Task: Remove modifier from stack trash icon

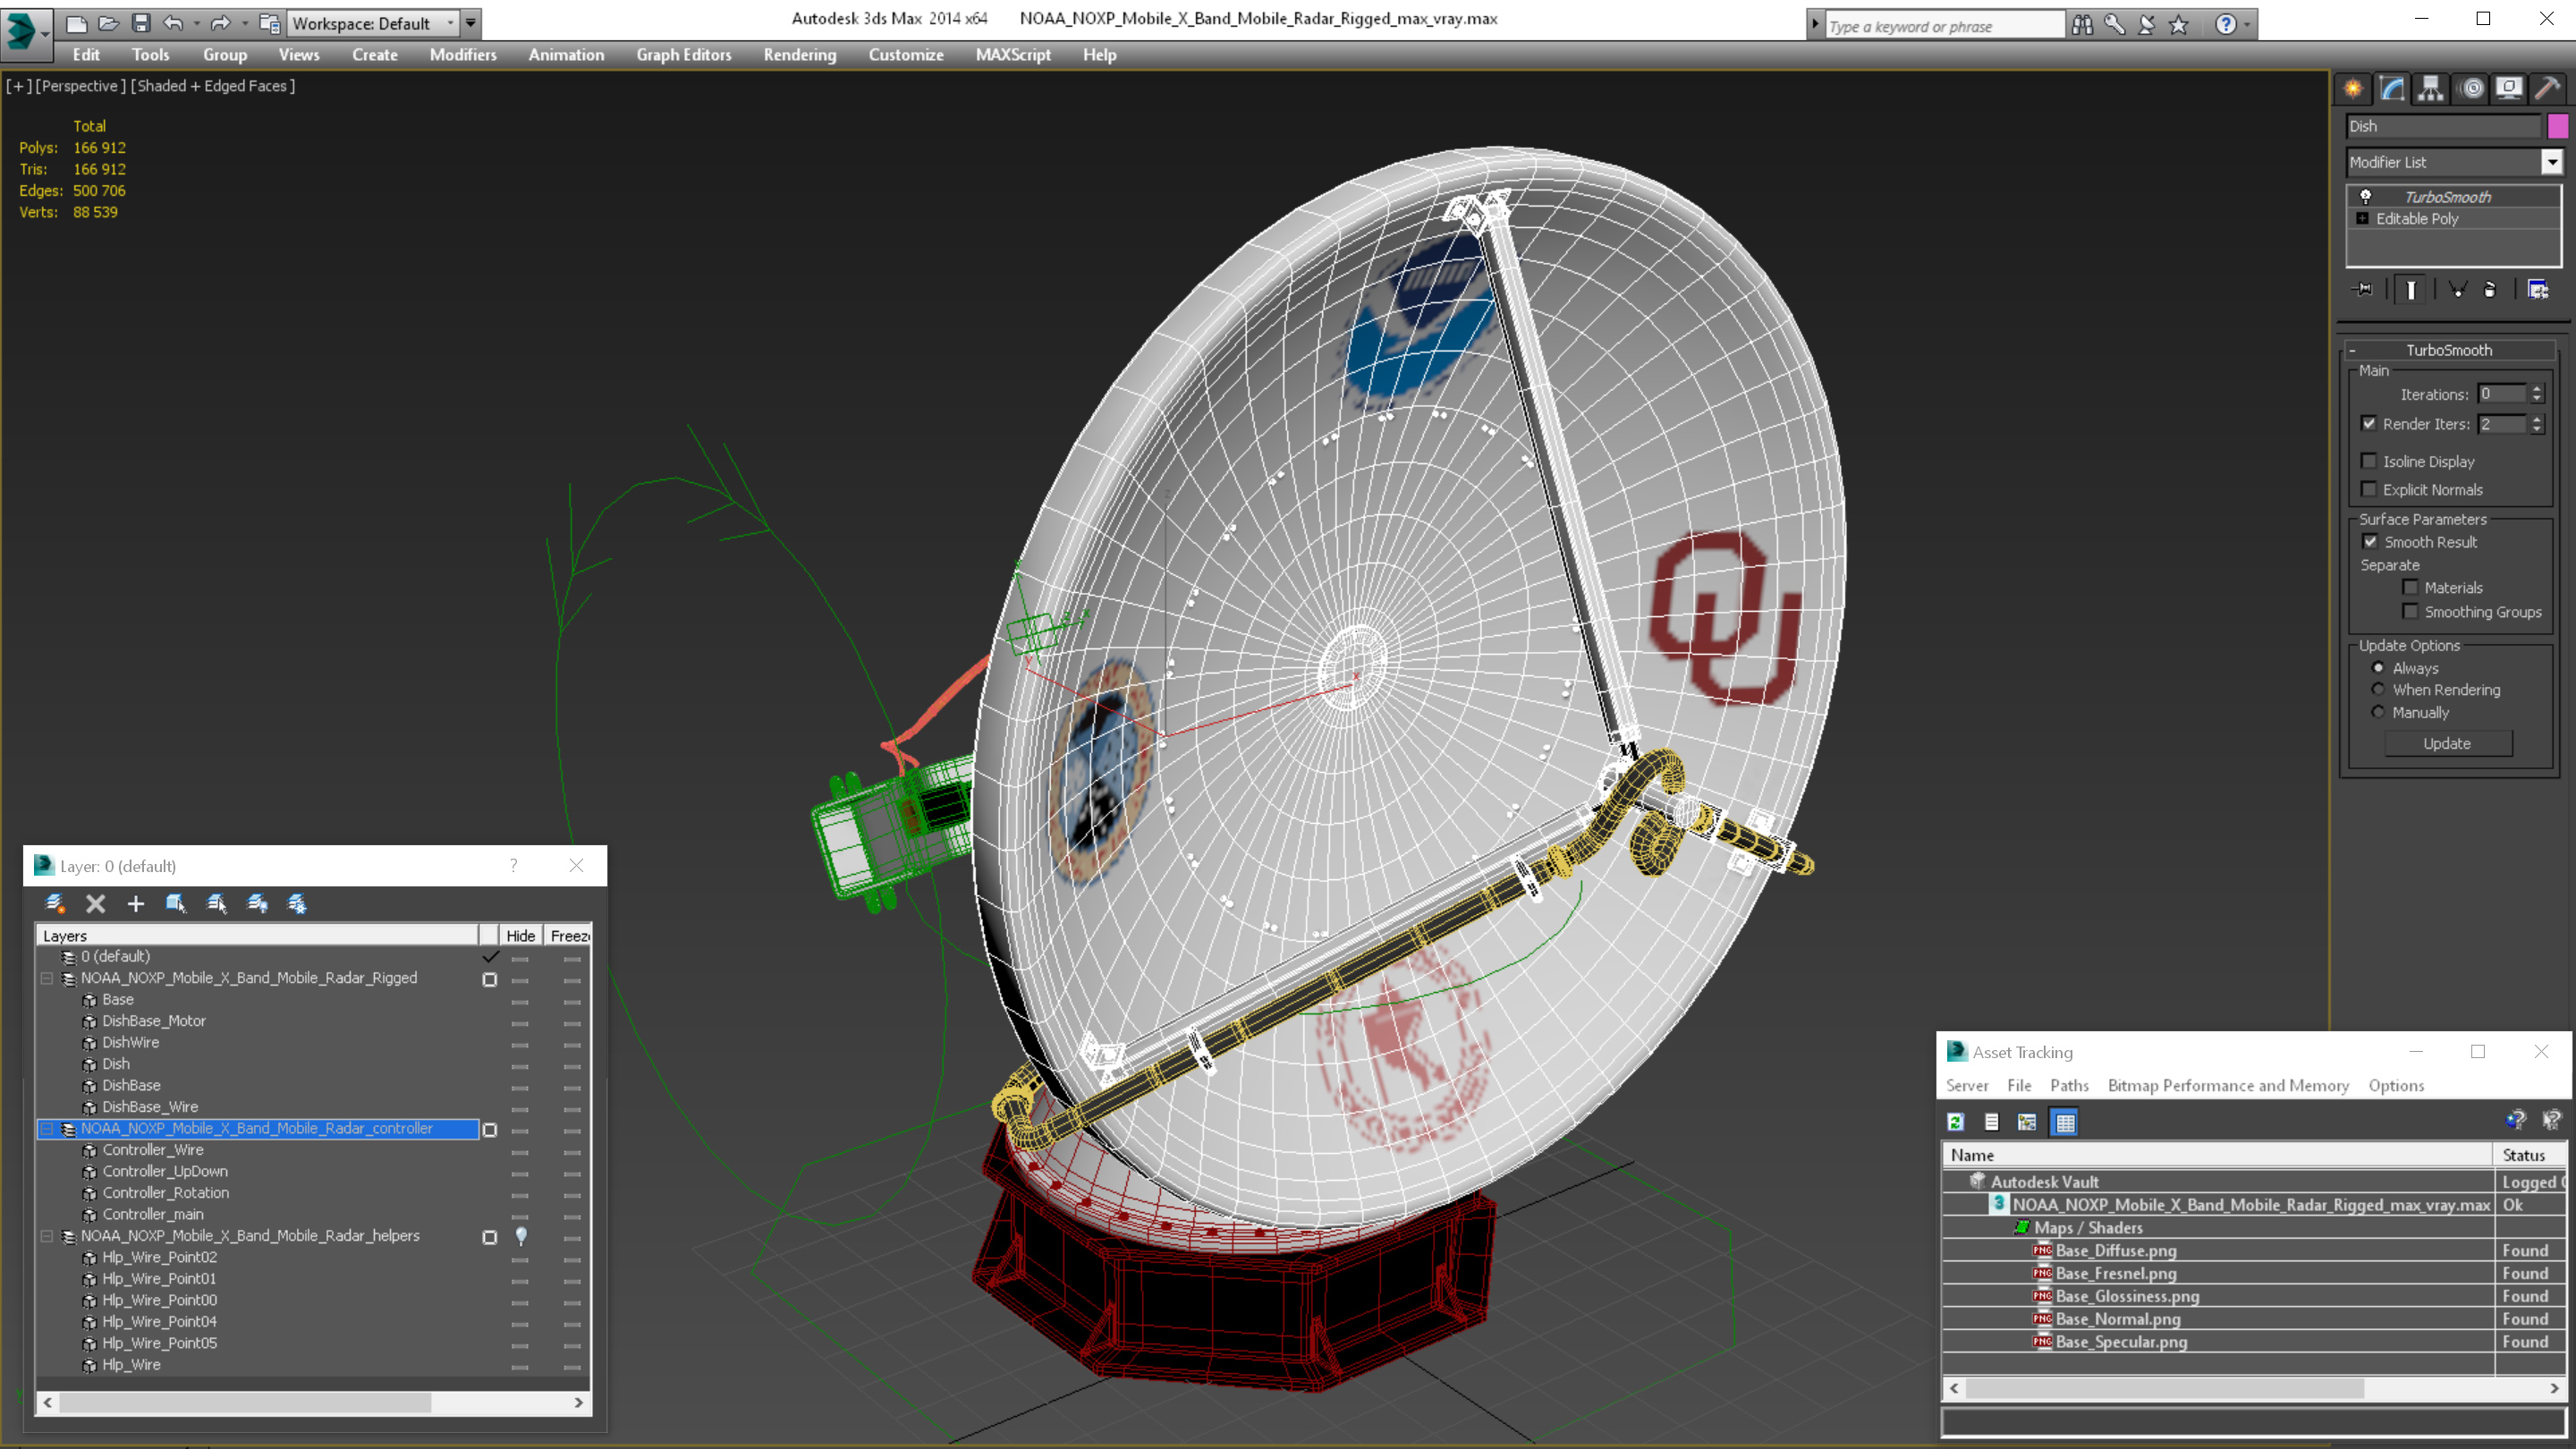Action: point(2490,290)
